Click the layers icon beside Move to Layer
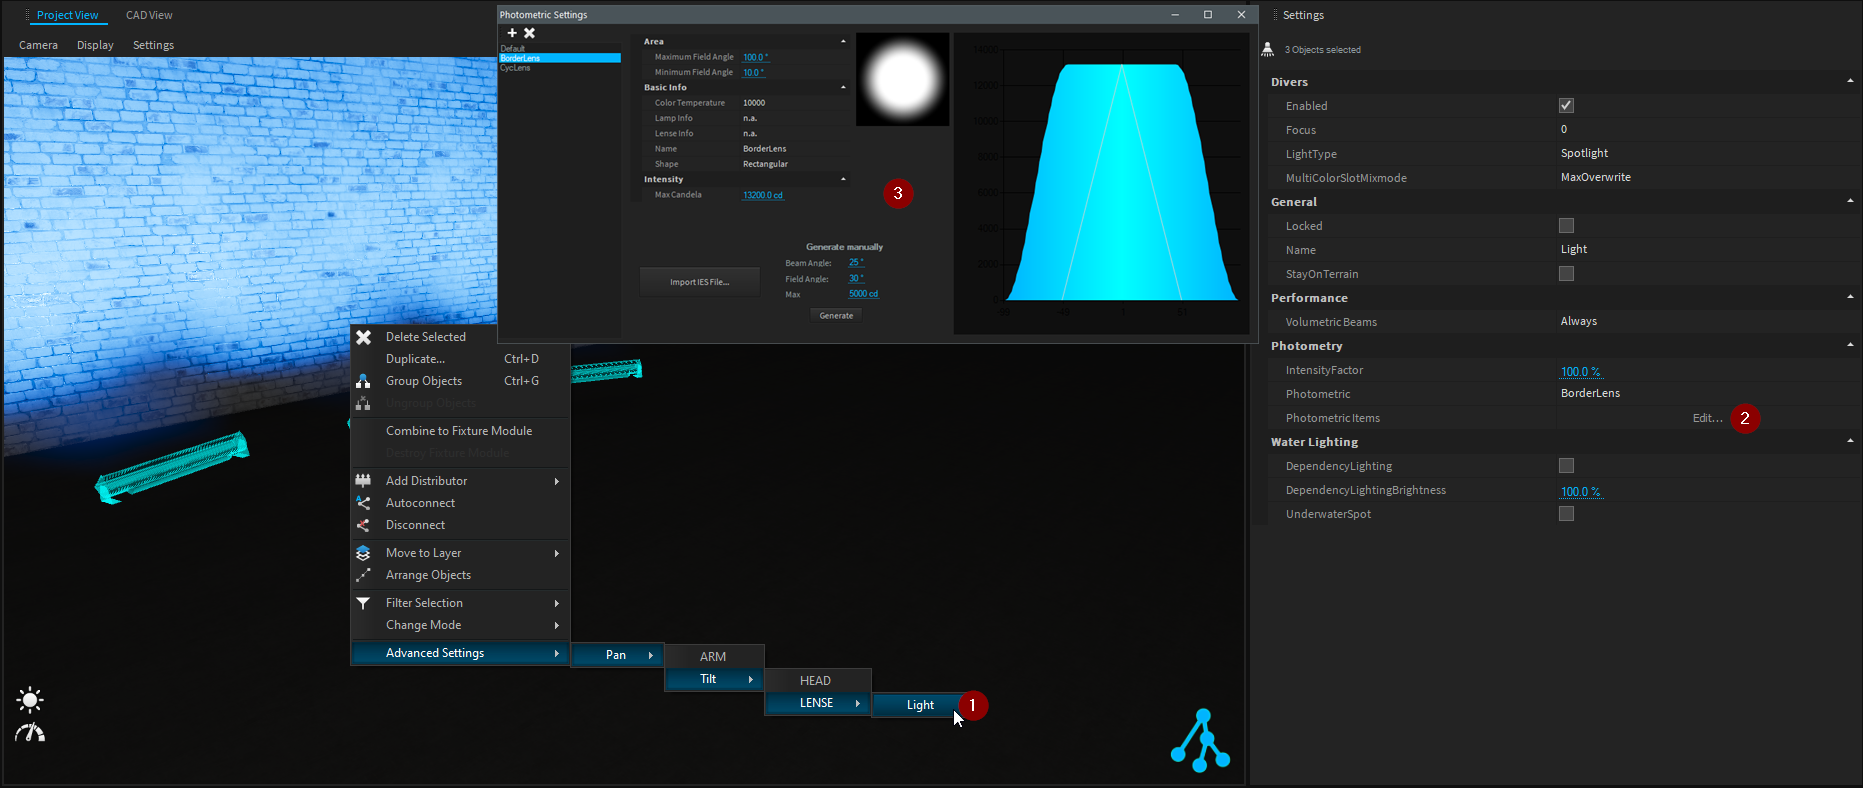Screen dimensions: 1863x788 (x=363, y=553)
